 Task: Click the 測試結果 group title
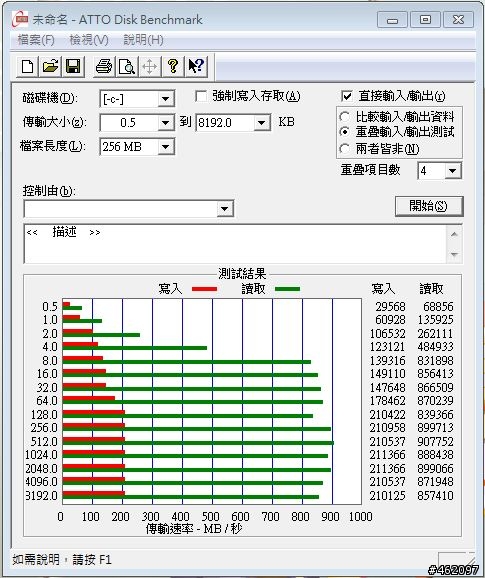242,274
